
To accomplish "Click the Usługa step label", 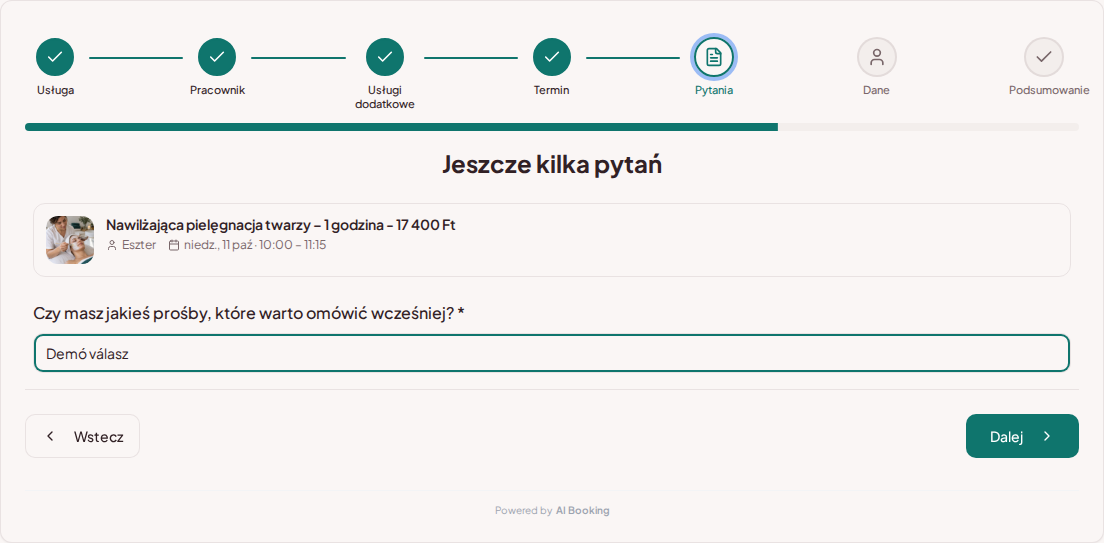I will (x=55, y=90).
